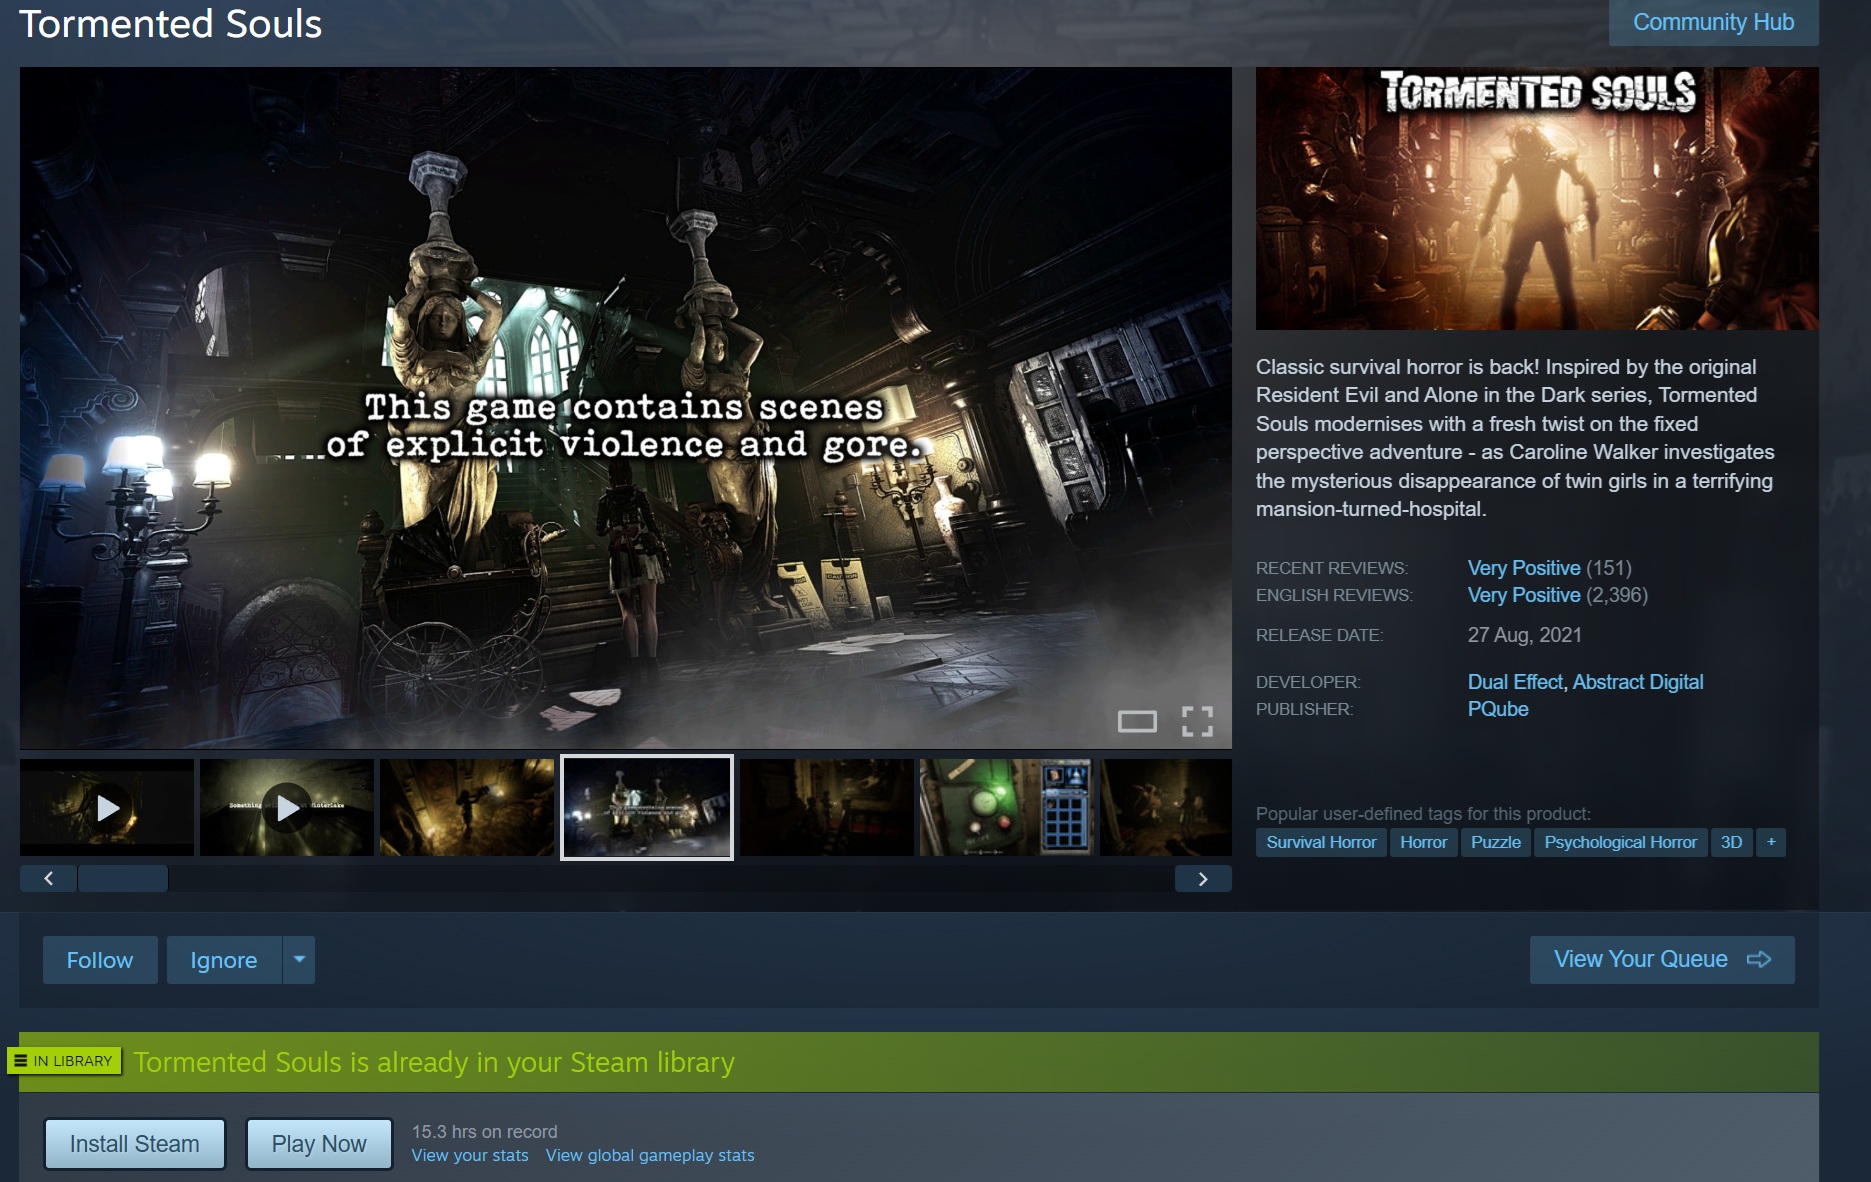This screenshot has width=1871, height=1182.
Task: Ignore this game
Action: [224, 960]
